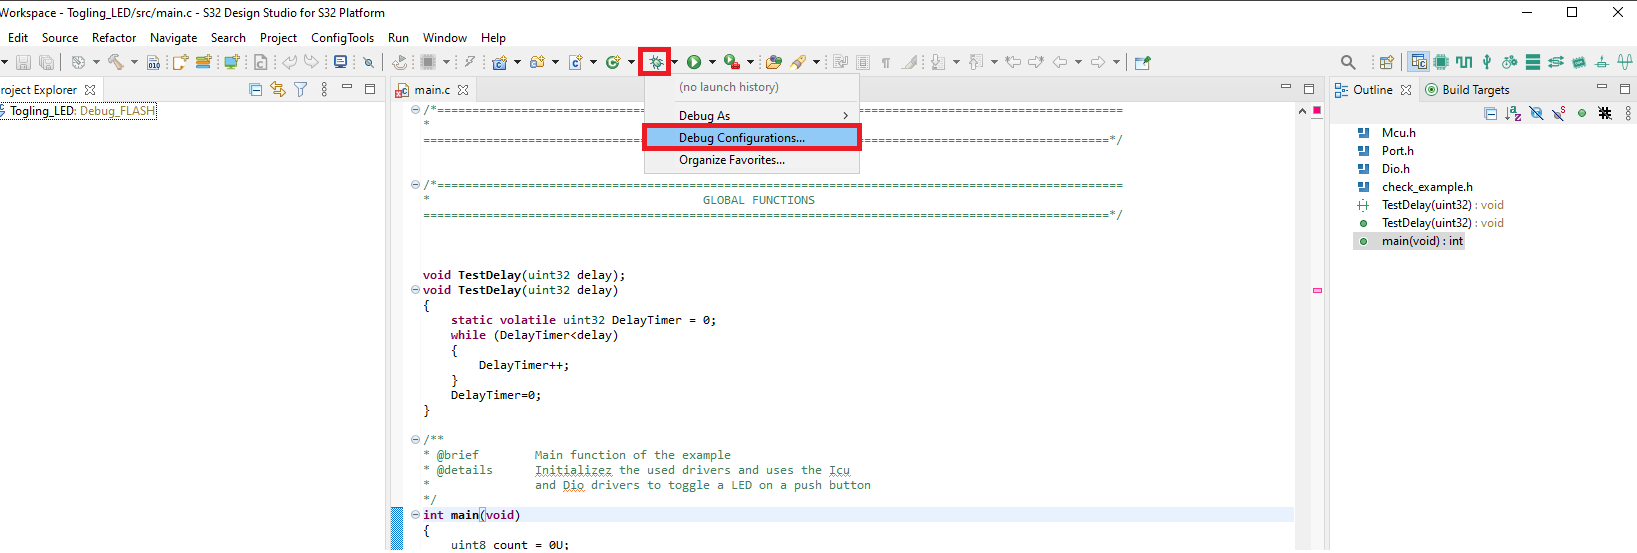This screenshot has width=1637, height=553.
Task: Toggle alphabetical Sort in Outline view
Action: tap(1513, 113)
